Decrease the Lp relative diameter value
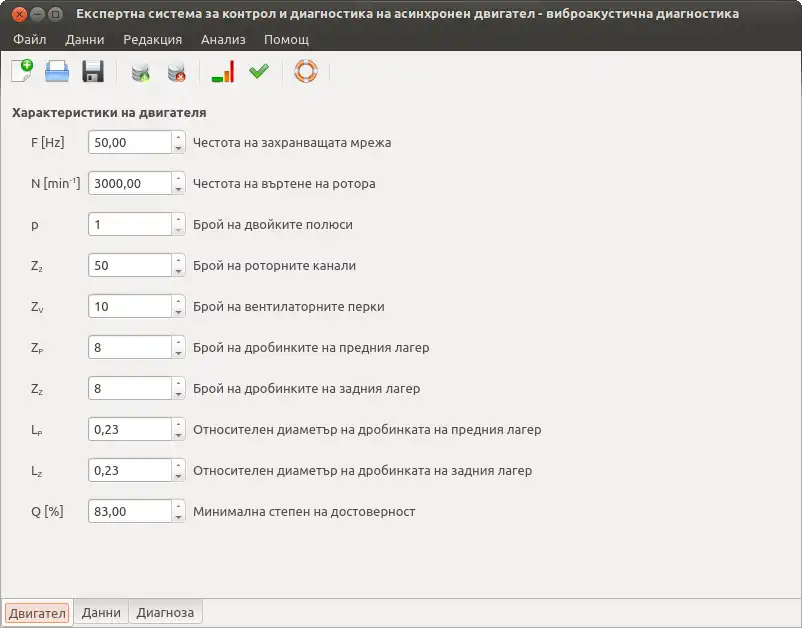802x628 pixels. tap(178, 435)
